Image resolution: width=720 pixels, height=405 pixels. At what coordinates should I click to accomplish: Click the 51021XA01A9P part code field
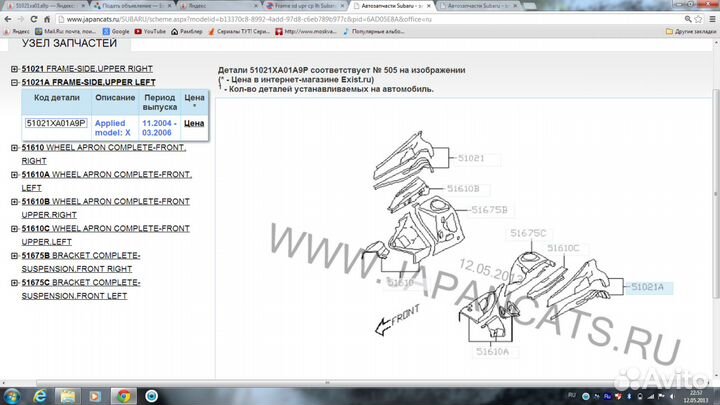56,123
